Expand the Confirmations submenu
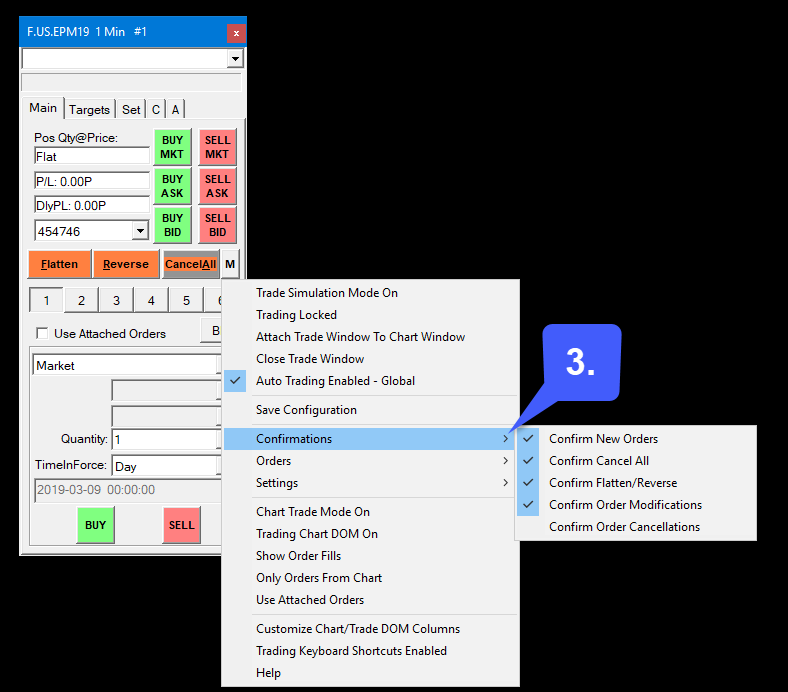This screenshot has width=788, height=692. coord(370,439)
